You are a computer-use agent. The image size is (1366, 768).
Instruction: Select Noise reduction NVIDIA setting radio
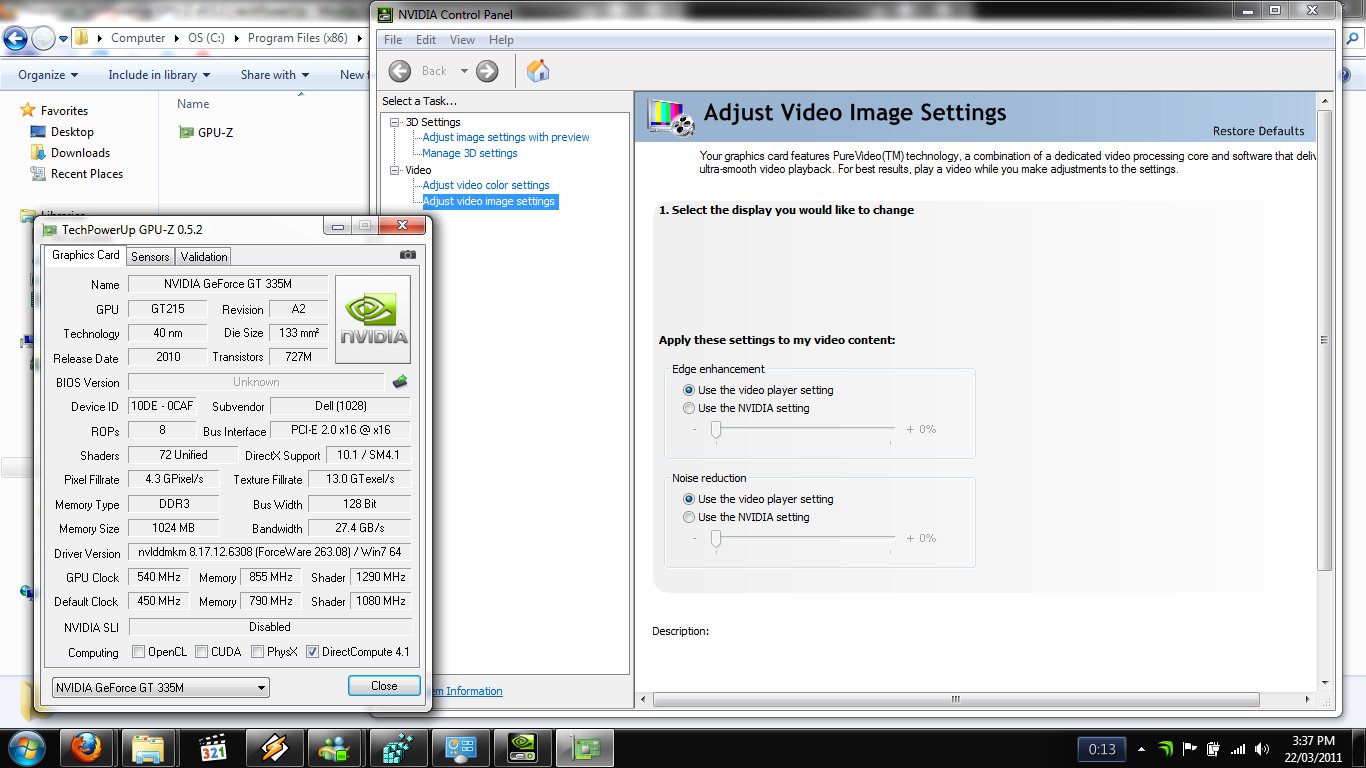689,517
